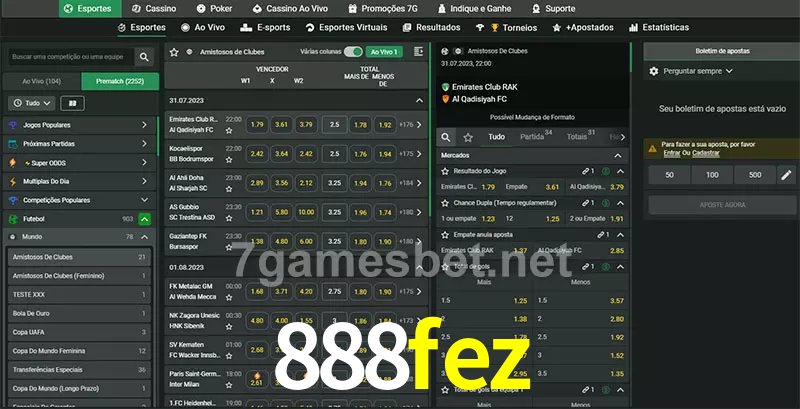Select Bola De Ouro competition
This screenshot has width=800, height=409.
pyautogui.click(x=79, y=314)
